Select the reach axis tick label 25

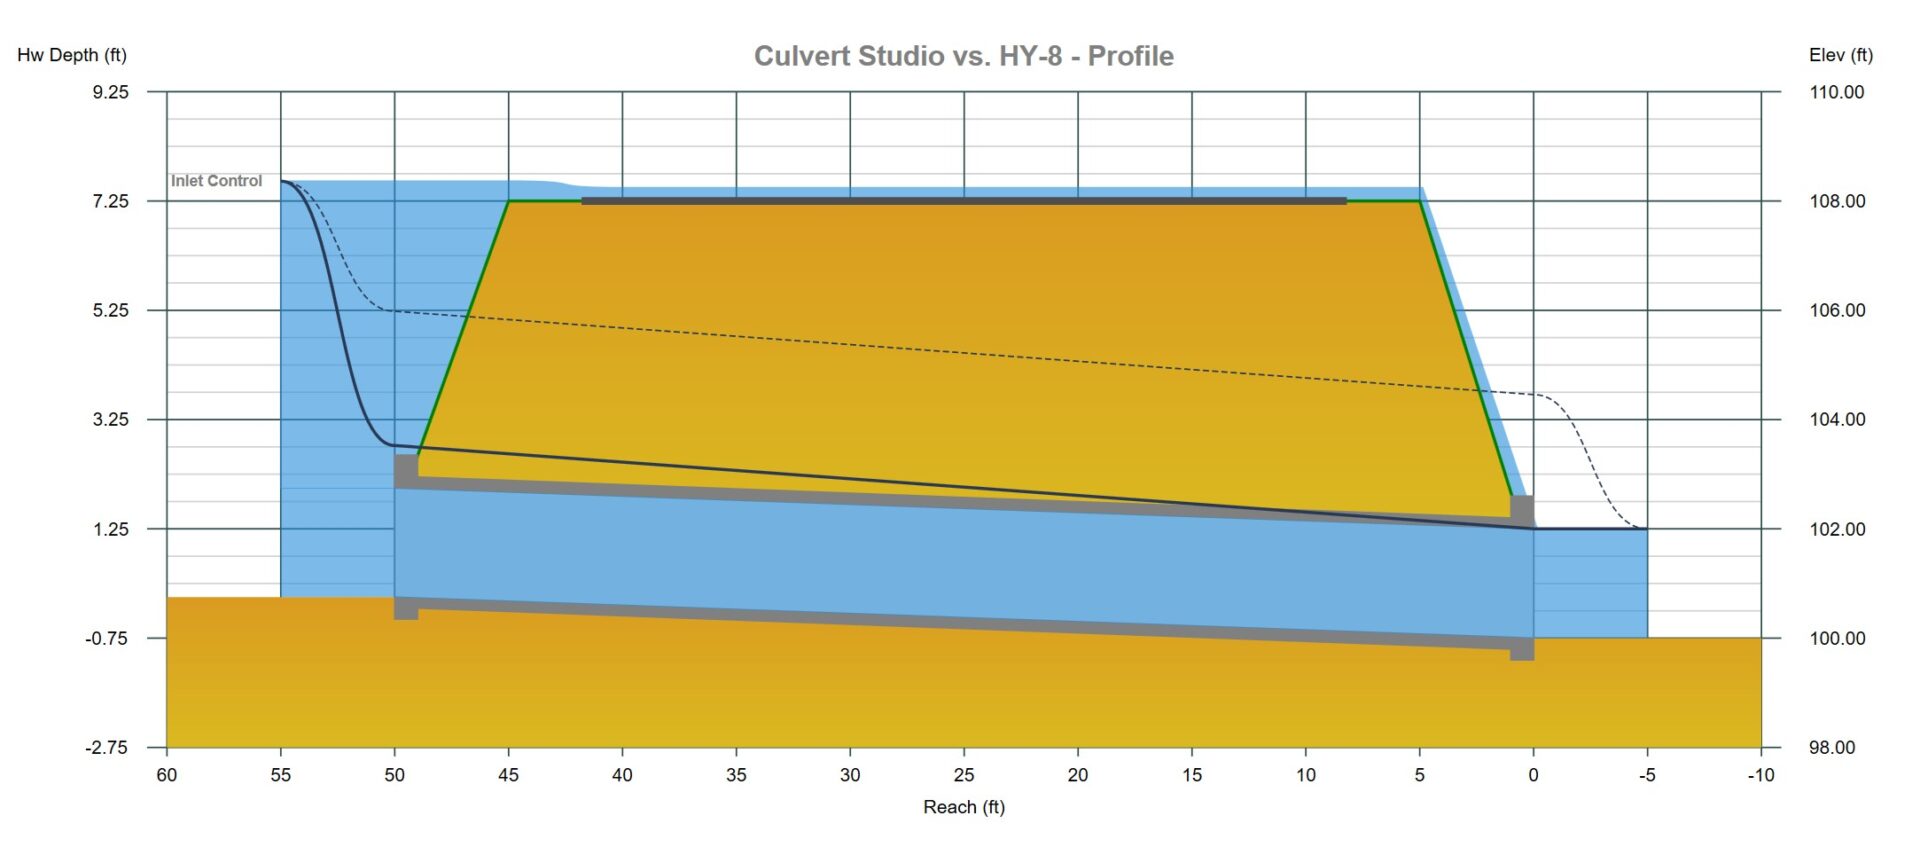click(x=964, y=775)
